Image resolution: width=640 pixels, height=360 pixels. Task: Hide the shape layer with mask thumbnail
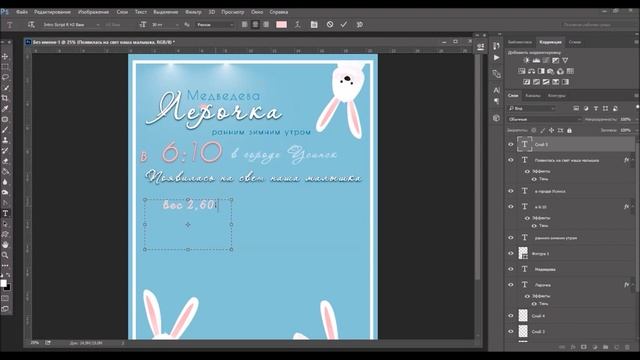point(511,253)
